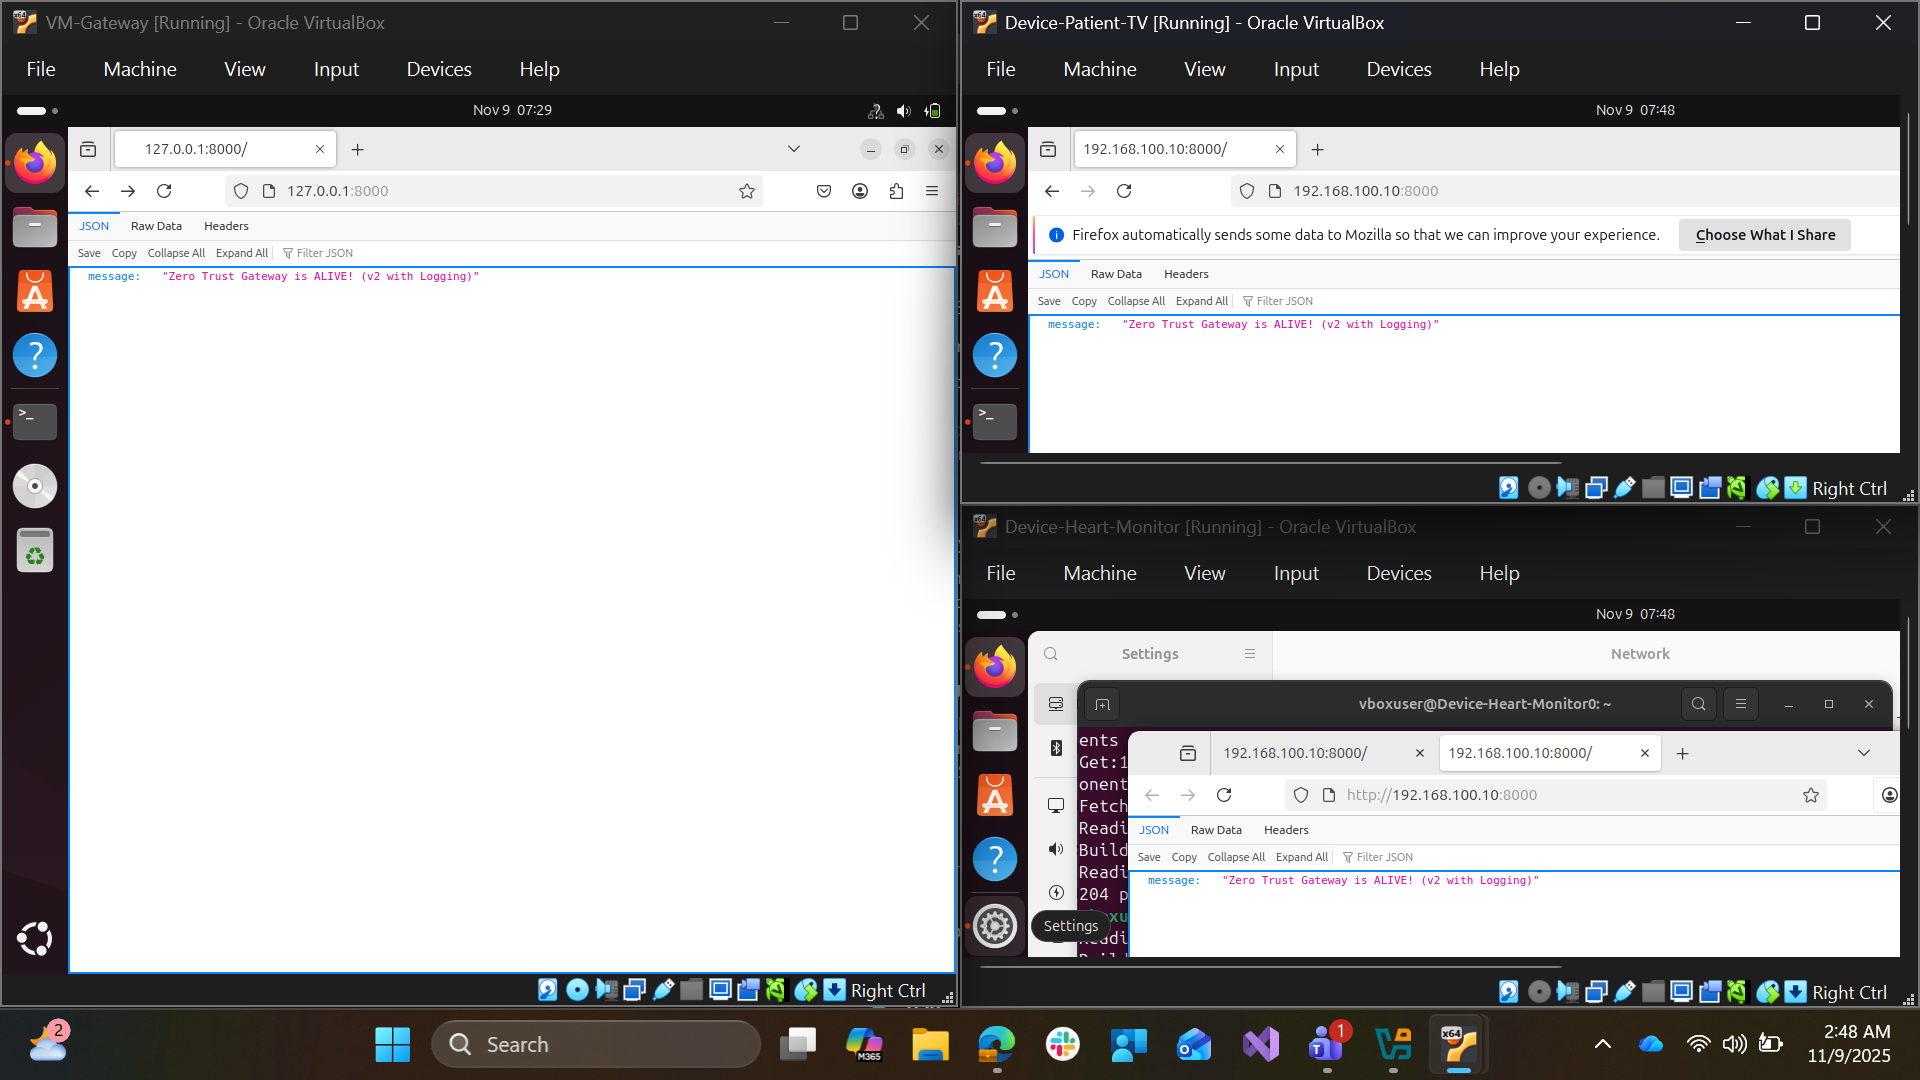Bookmark page with star icon in Gateway Firefox
1920x1080 pixels.
[x=746, y=191]
